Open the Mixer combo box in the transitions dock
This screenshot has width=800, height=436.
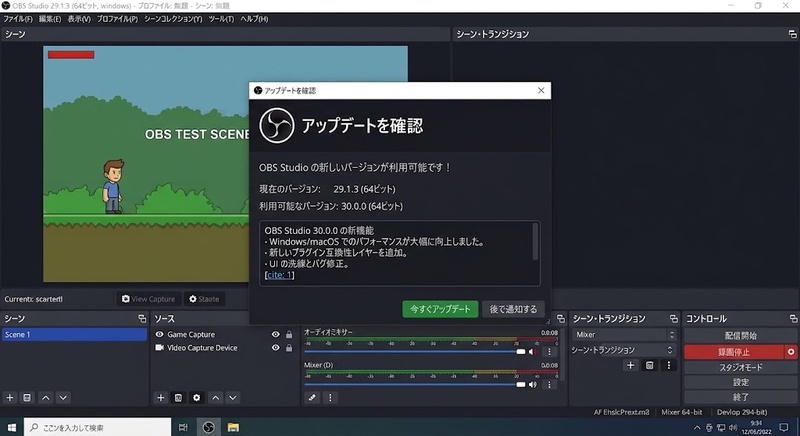click(x=624, y=335)
